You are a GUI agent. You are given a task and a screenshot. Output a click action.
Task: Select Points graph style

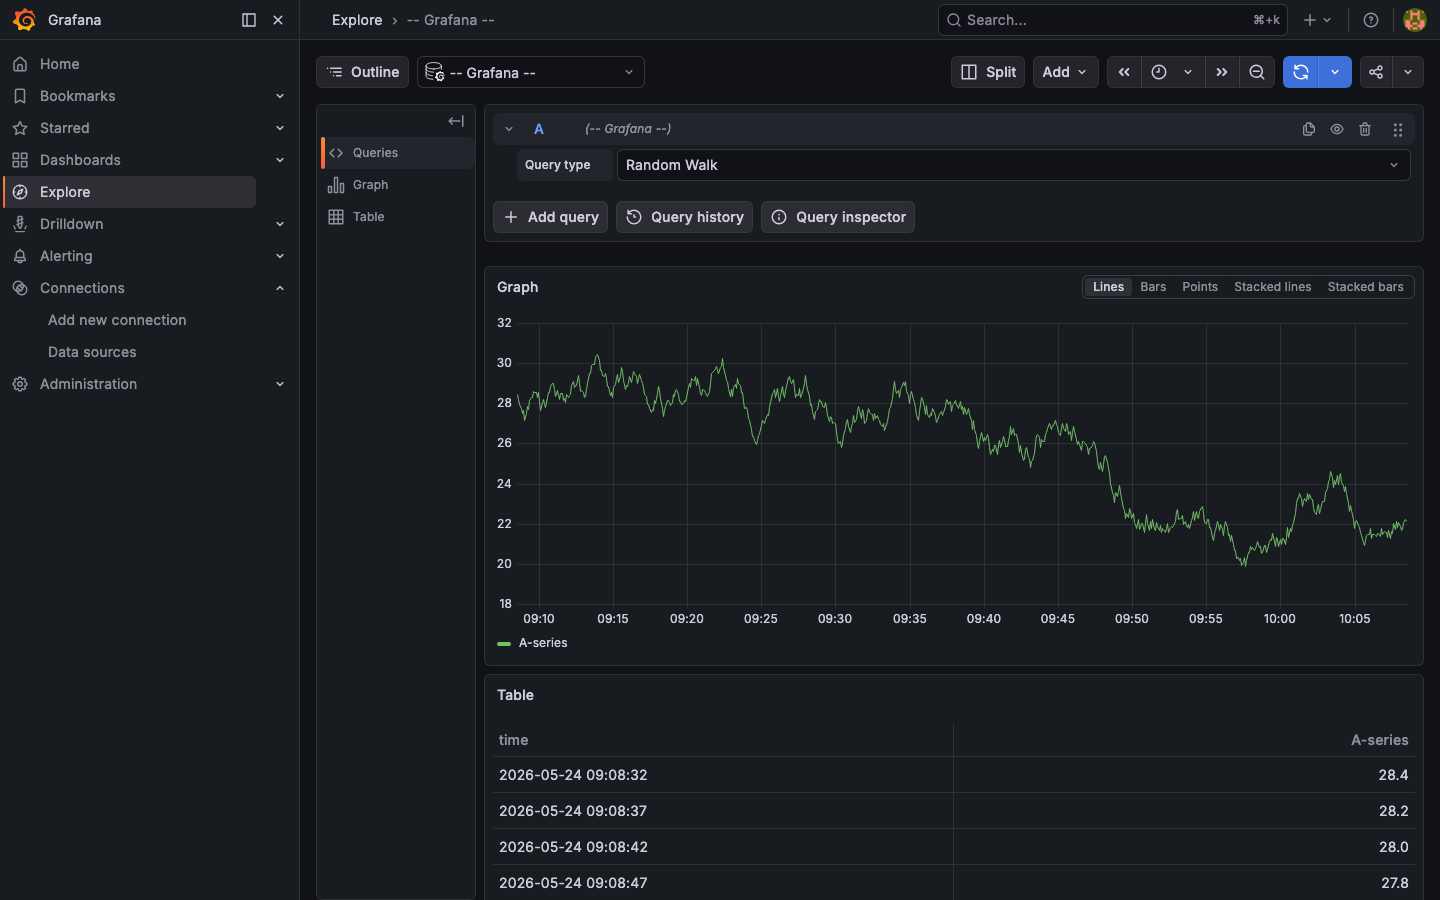[1200, 287]
